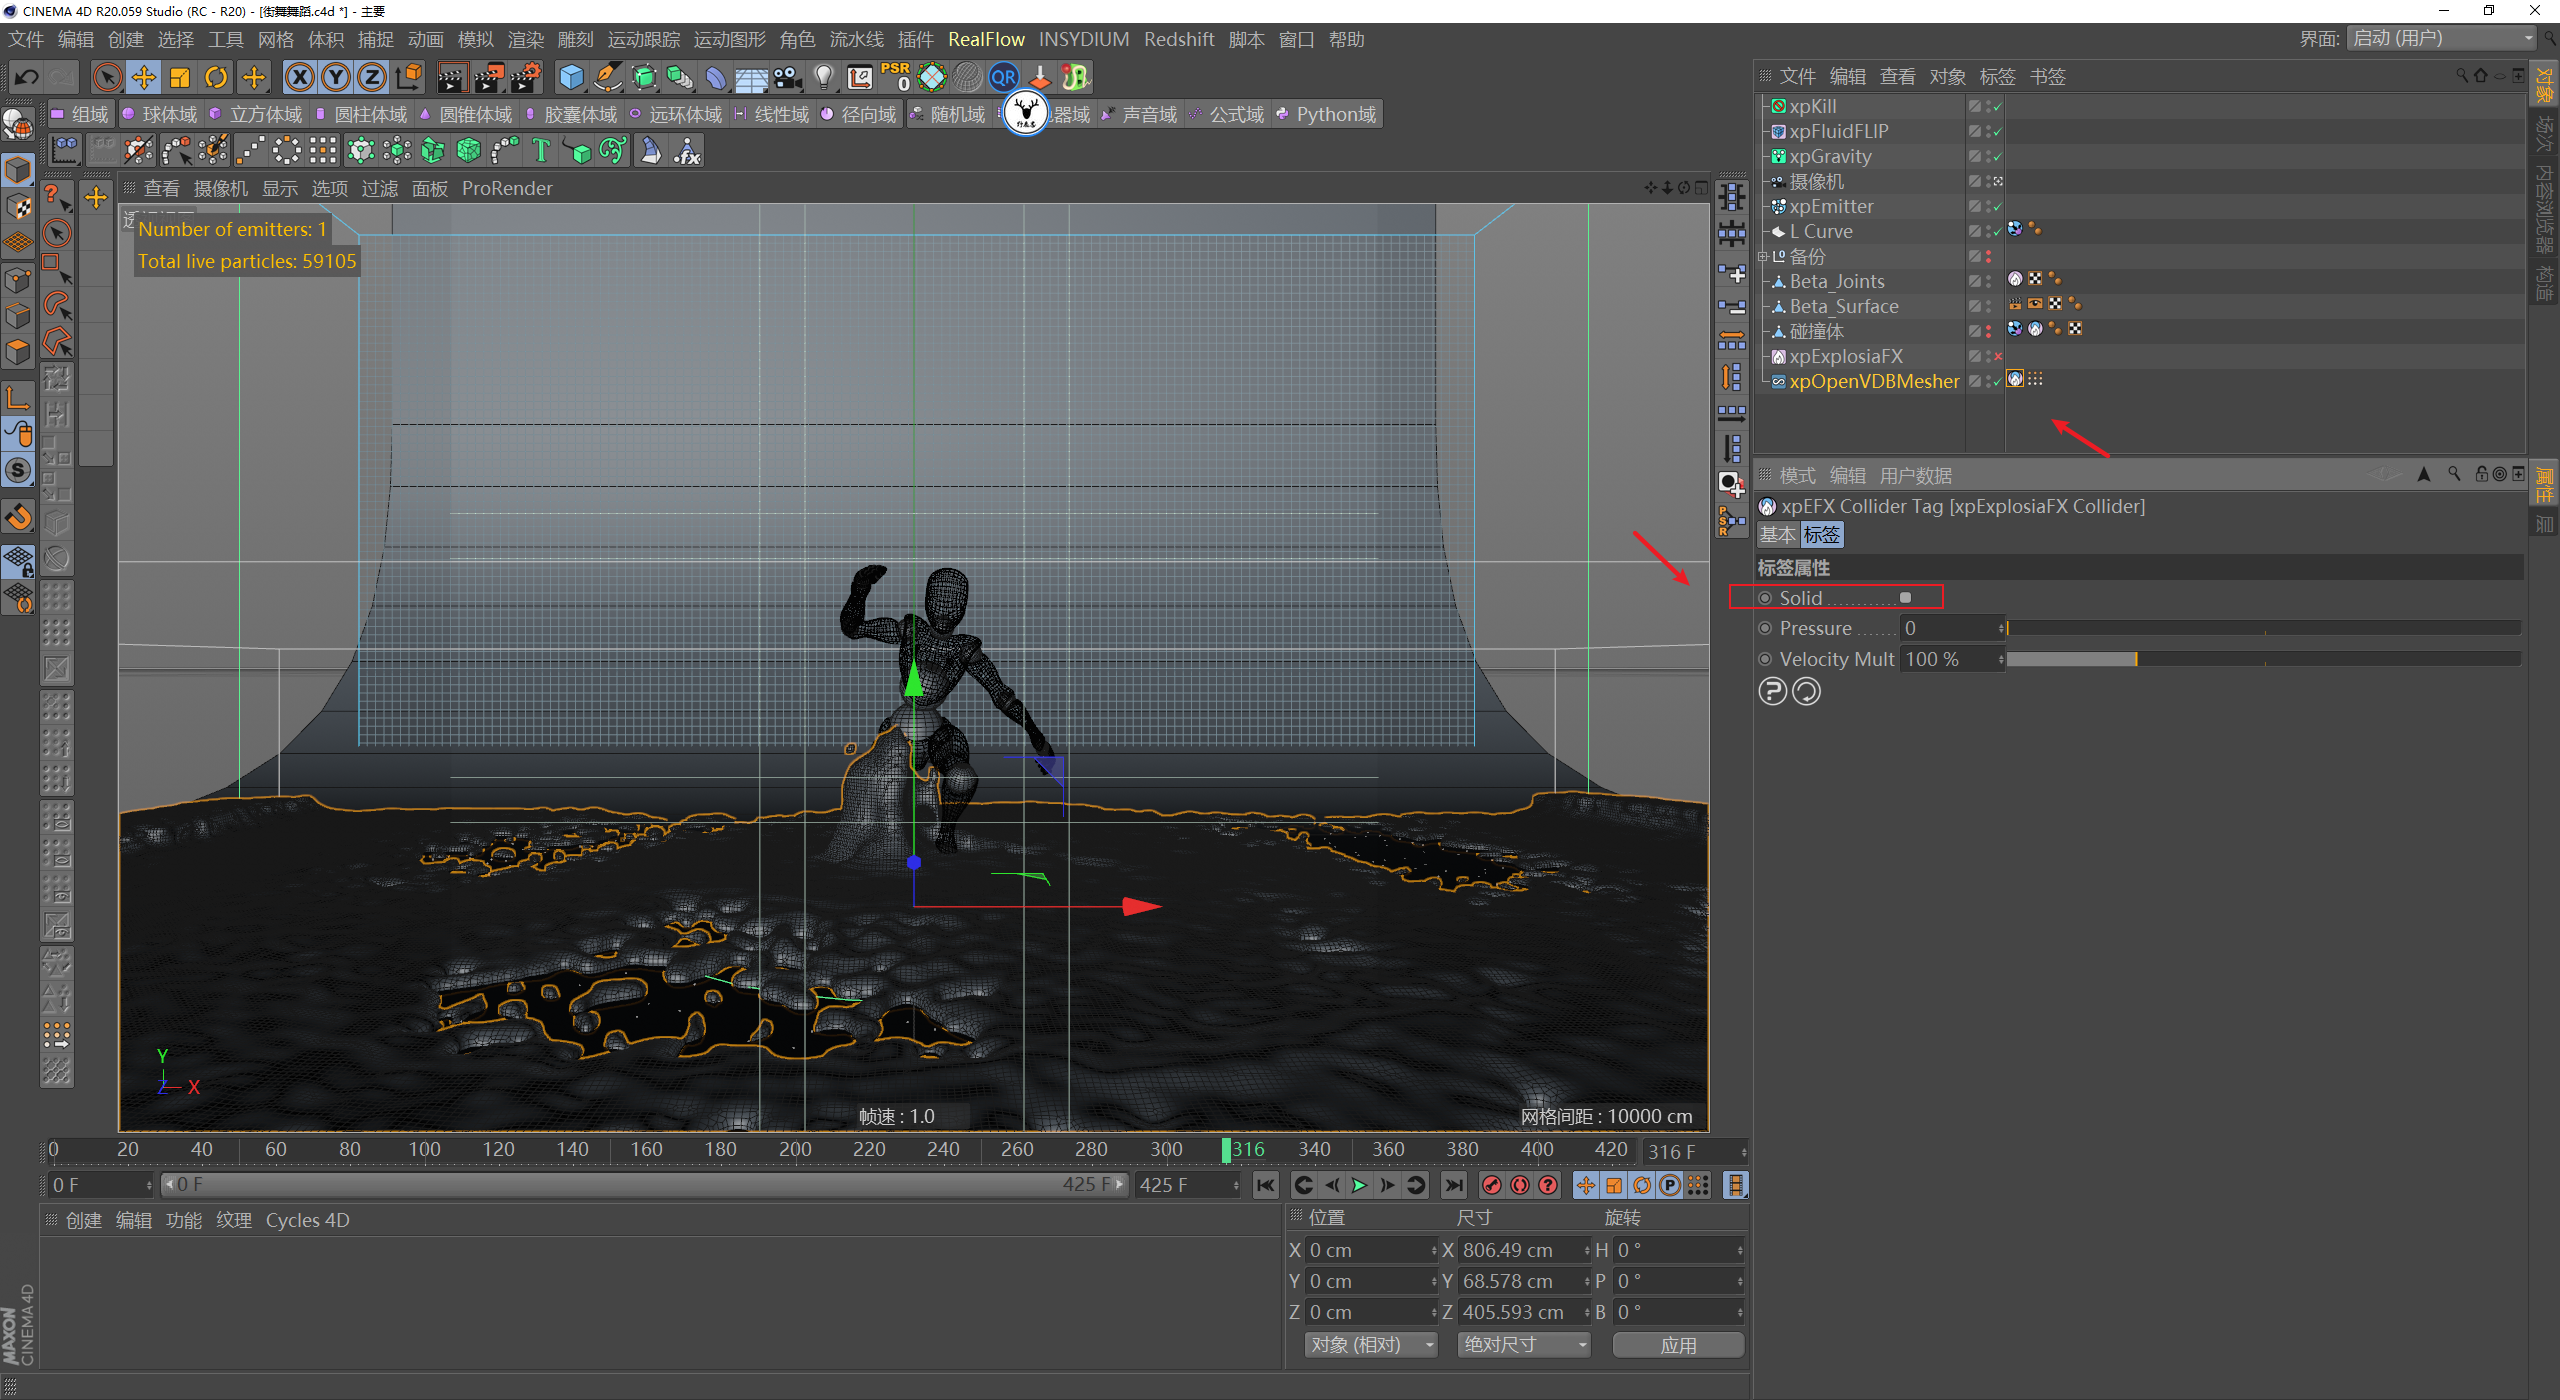This screenshot has width=2560, height=1400.
Task: Jump to the animation start button
Action: click(1265, 1185)
